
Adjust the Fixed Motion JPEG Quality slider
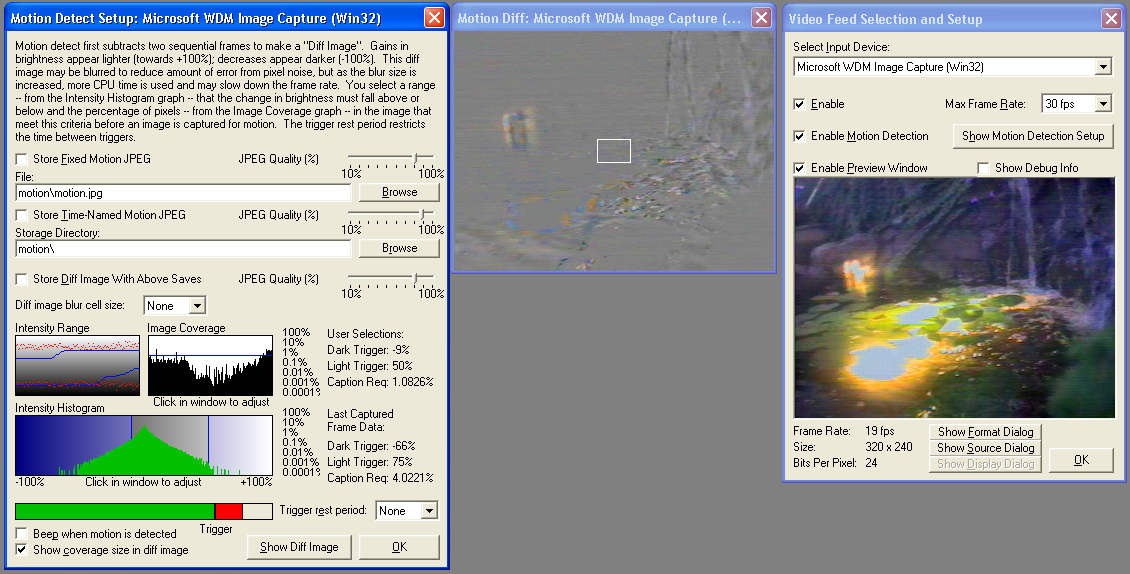click(x=416, y=157)
